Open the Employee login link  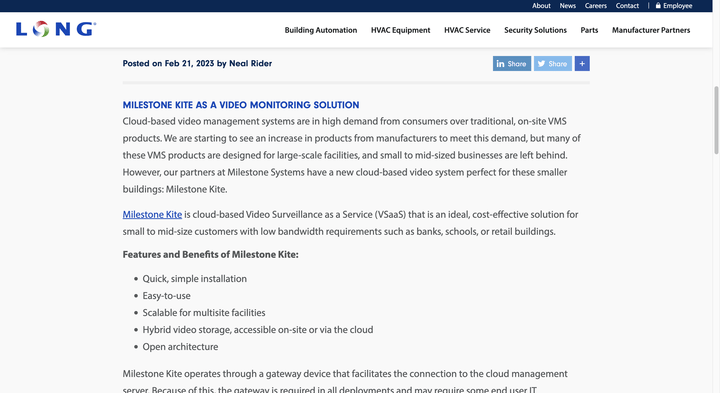tap(674, 6)
